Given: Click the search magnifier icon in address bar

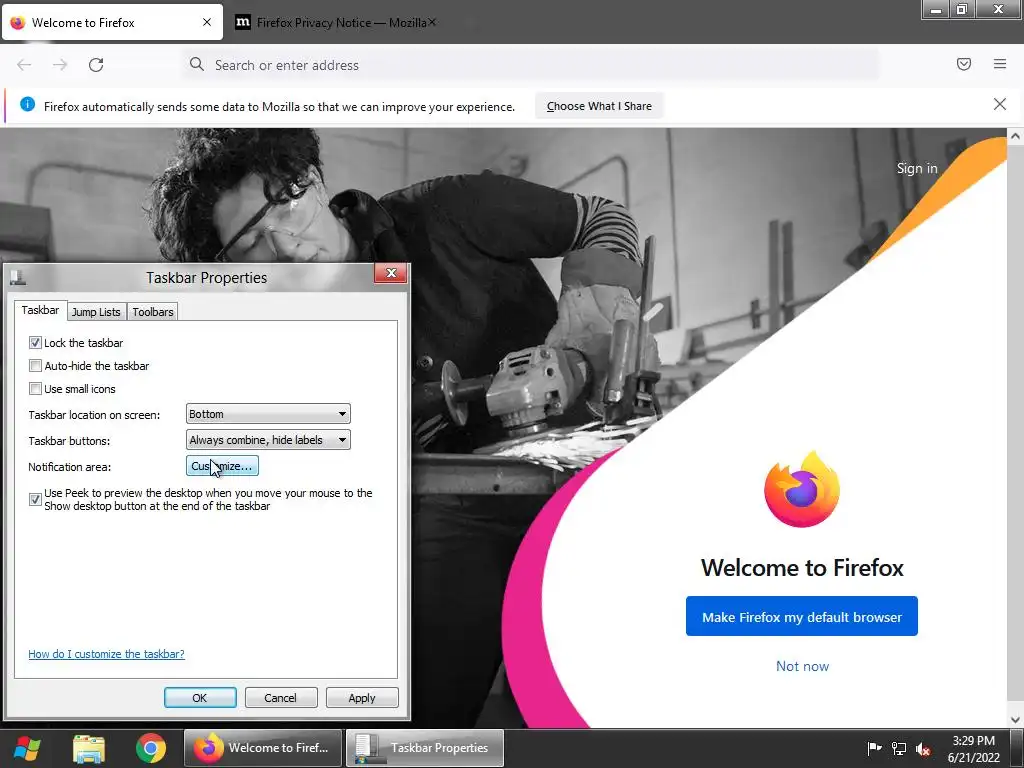Looking at the screenshot, I should [197, 64].
